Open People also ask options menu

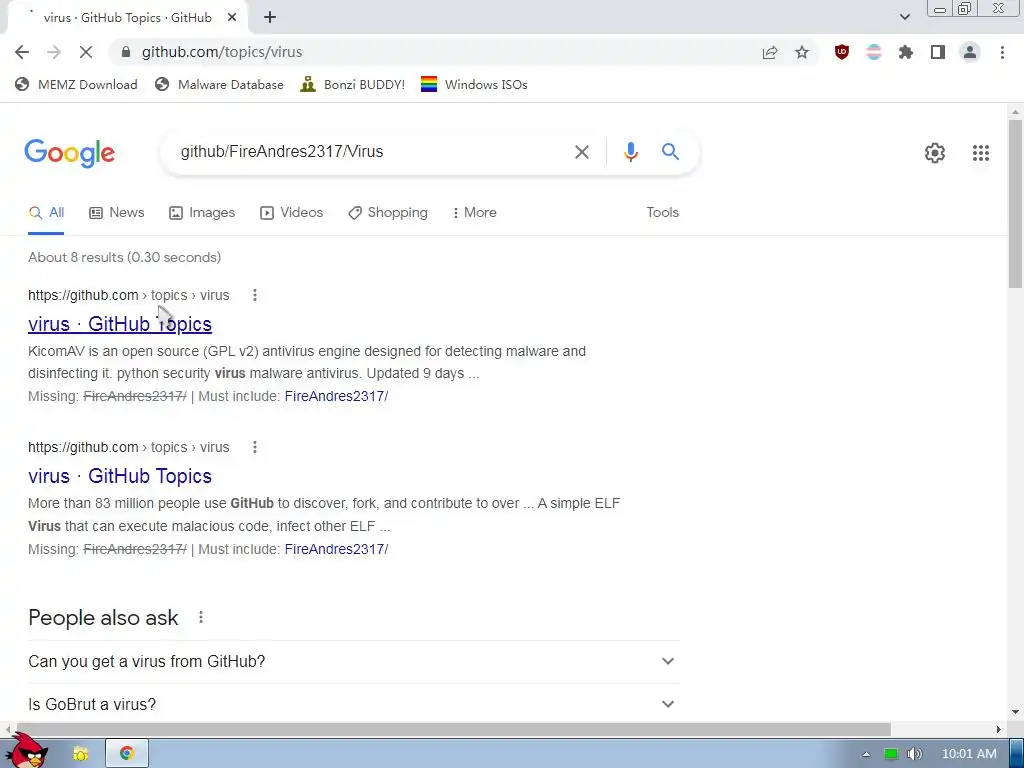(x=201, y=617)
